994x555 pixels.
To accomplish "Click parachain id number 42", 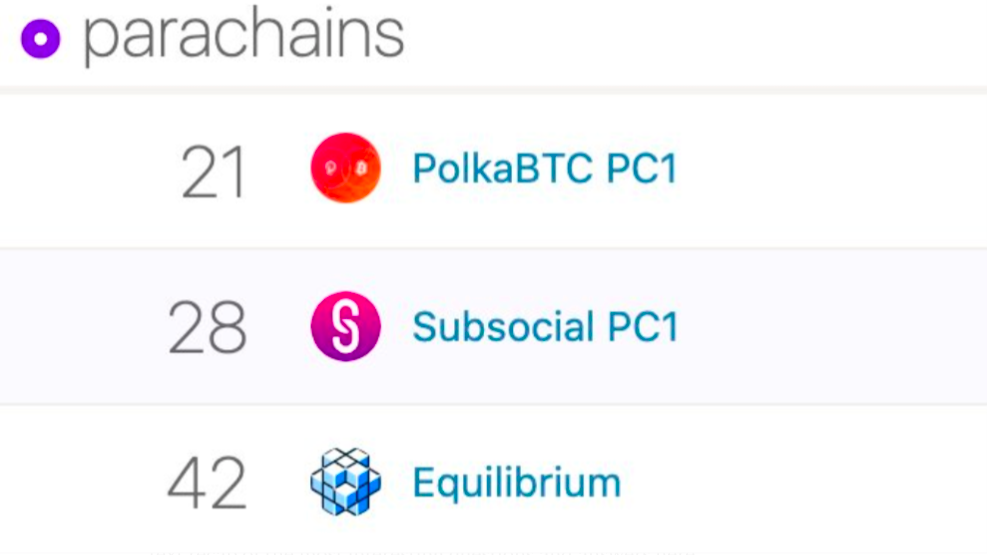I will [x=207, y=483].
